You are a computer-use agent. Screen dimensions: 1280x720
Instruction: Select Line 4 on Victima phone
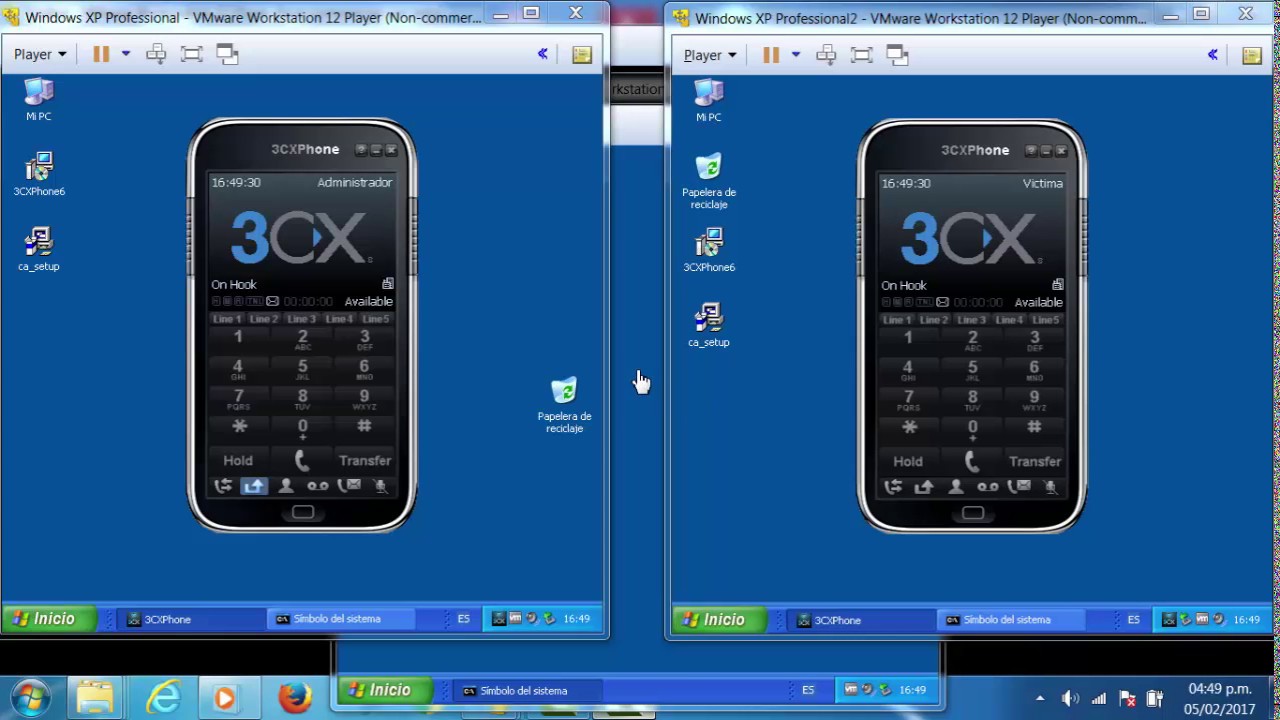click(1009, 320)
